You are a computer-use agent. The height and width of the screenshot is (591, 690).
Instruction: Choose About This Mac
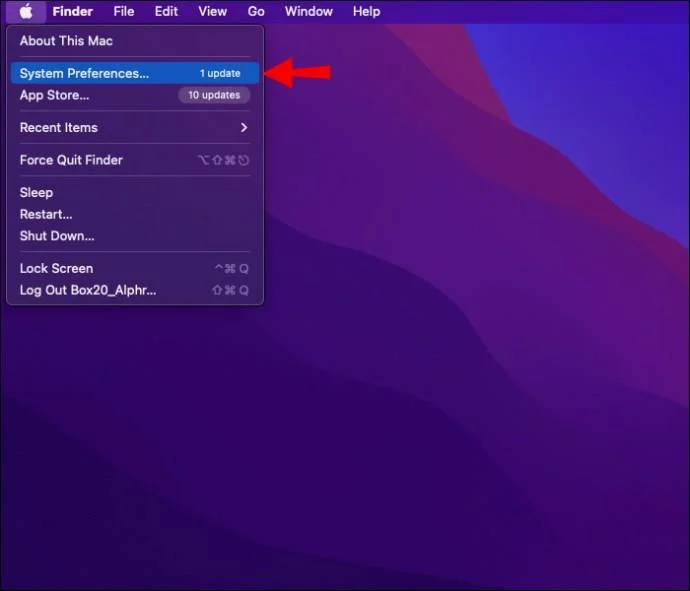[135, 41]
